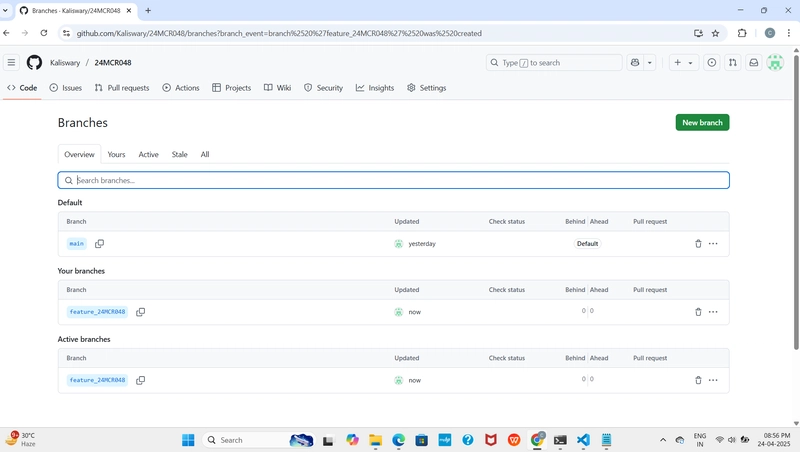Open the notifications inbox icon

coord(754,63)
